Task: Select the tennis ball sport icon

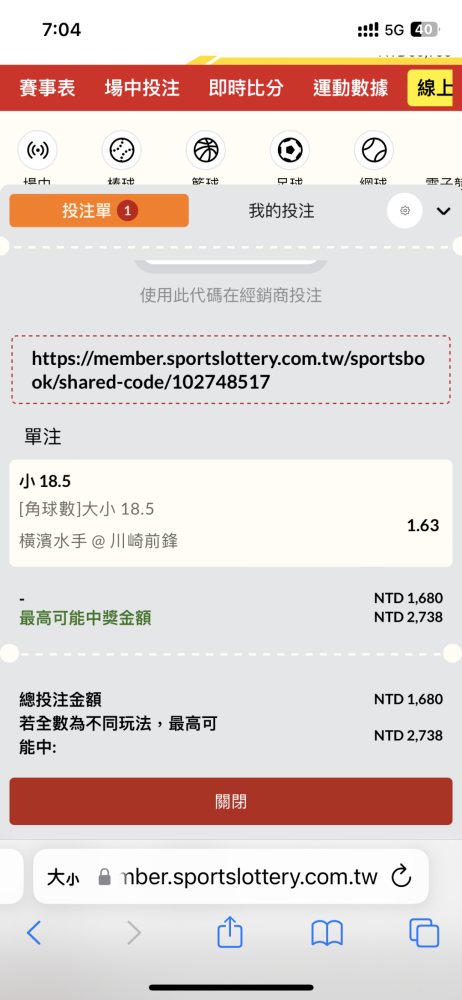Action: coord(373,150)
